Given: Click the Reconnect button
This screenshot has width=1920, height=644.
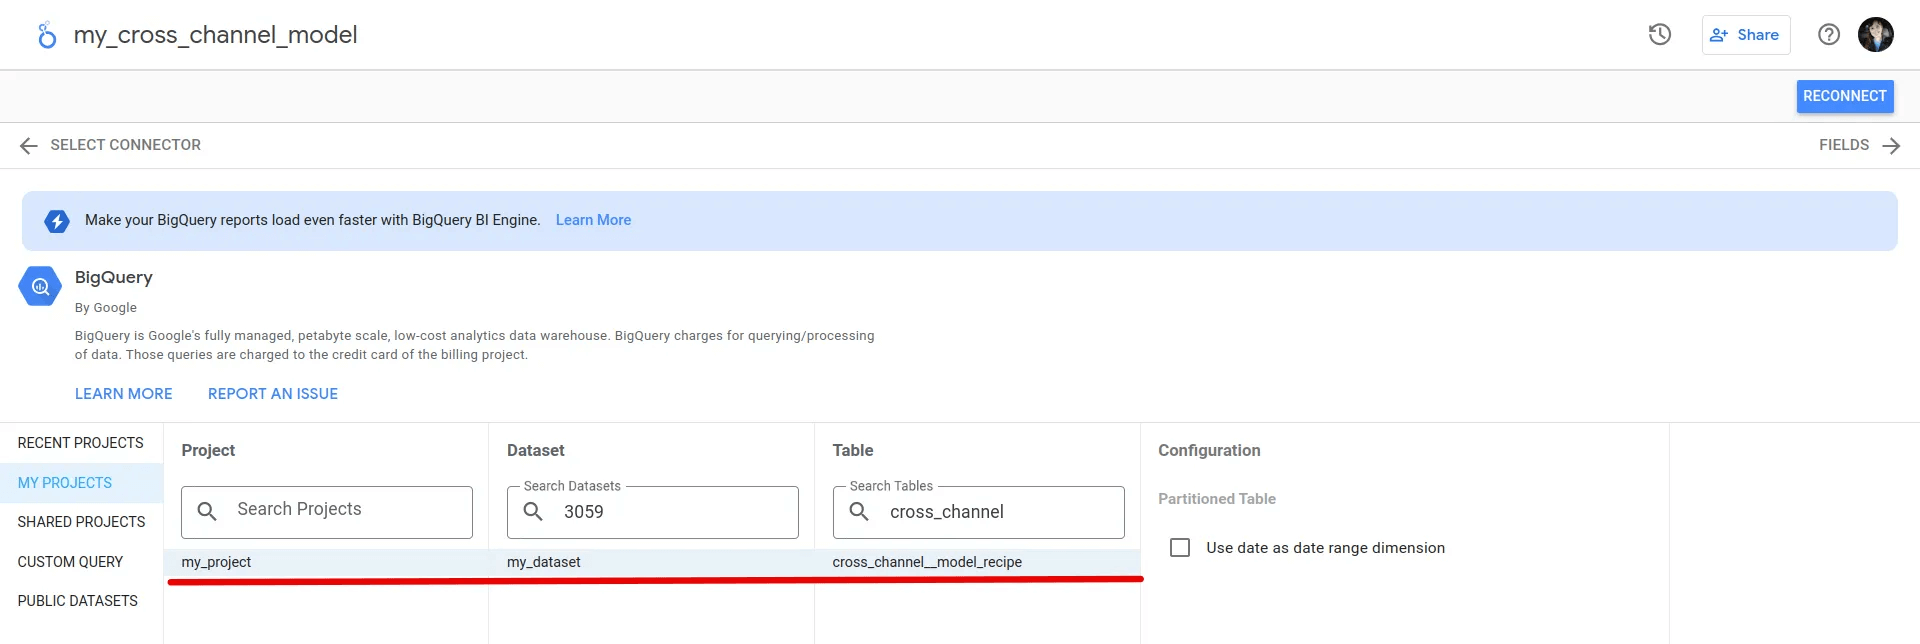Looking at the screenshot, I should coord(1845,96).
